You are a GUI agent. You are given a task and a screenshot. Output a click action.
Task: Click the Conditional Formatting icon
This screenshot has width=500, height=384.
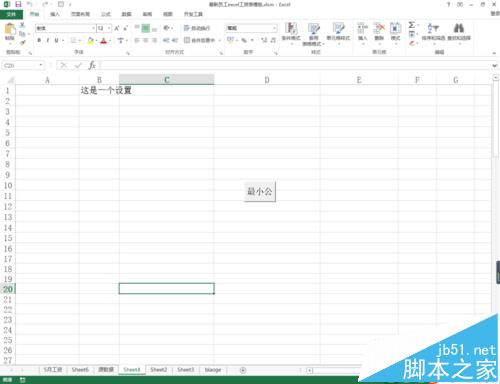tap(291, 29)
